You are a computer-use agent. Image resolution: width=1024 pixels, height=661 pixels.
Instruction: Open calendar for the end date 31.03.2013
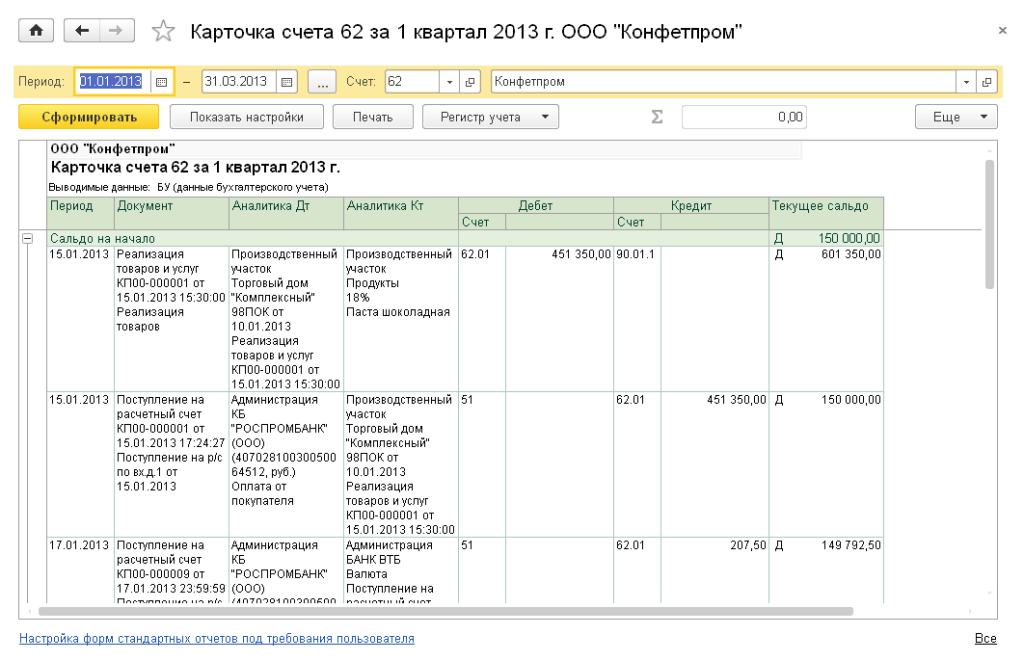coord(286,82)
